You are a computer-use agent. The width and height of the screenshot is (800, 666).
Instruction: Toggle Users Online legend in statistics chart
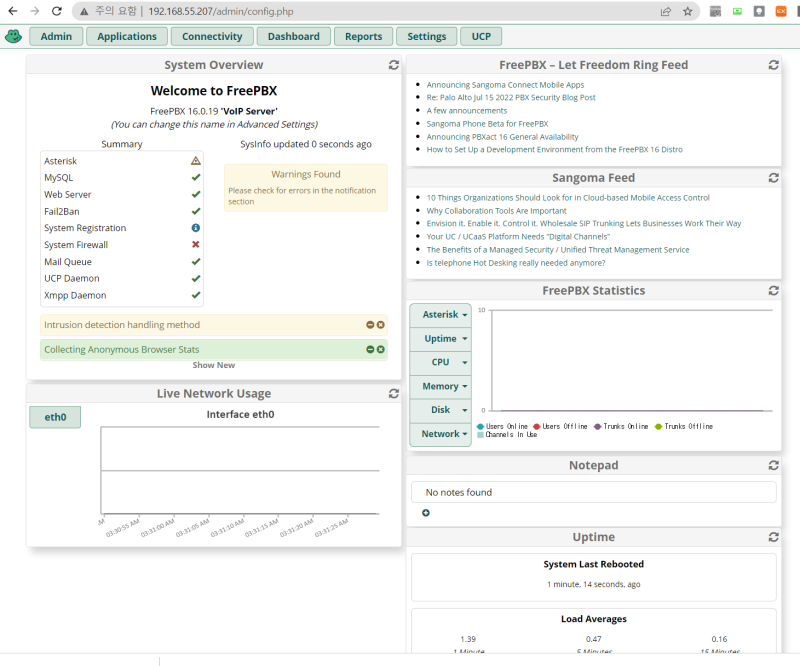(503, 426)
